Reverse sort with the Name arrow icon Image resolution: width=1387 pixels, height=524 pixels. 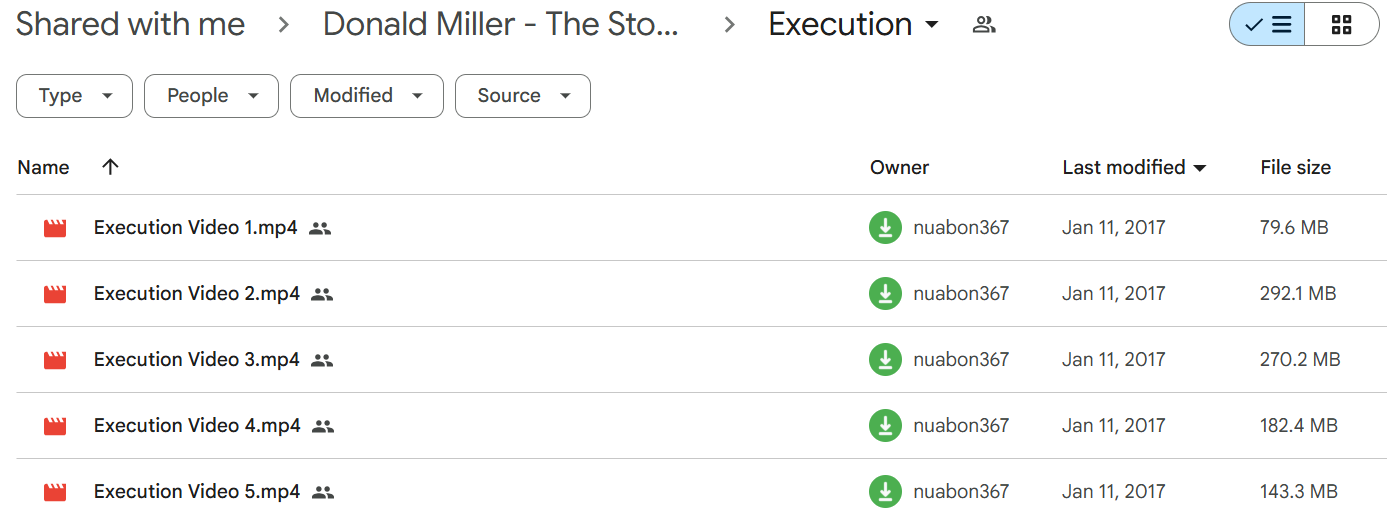point(110,167)
